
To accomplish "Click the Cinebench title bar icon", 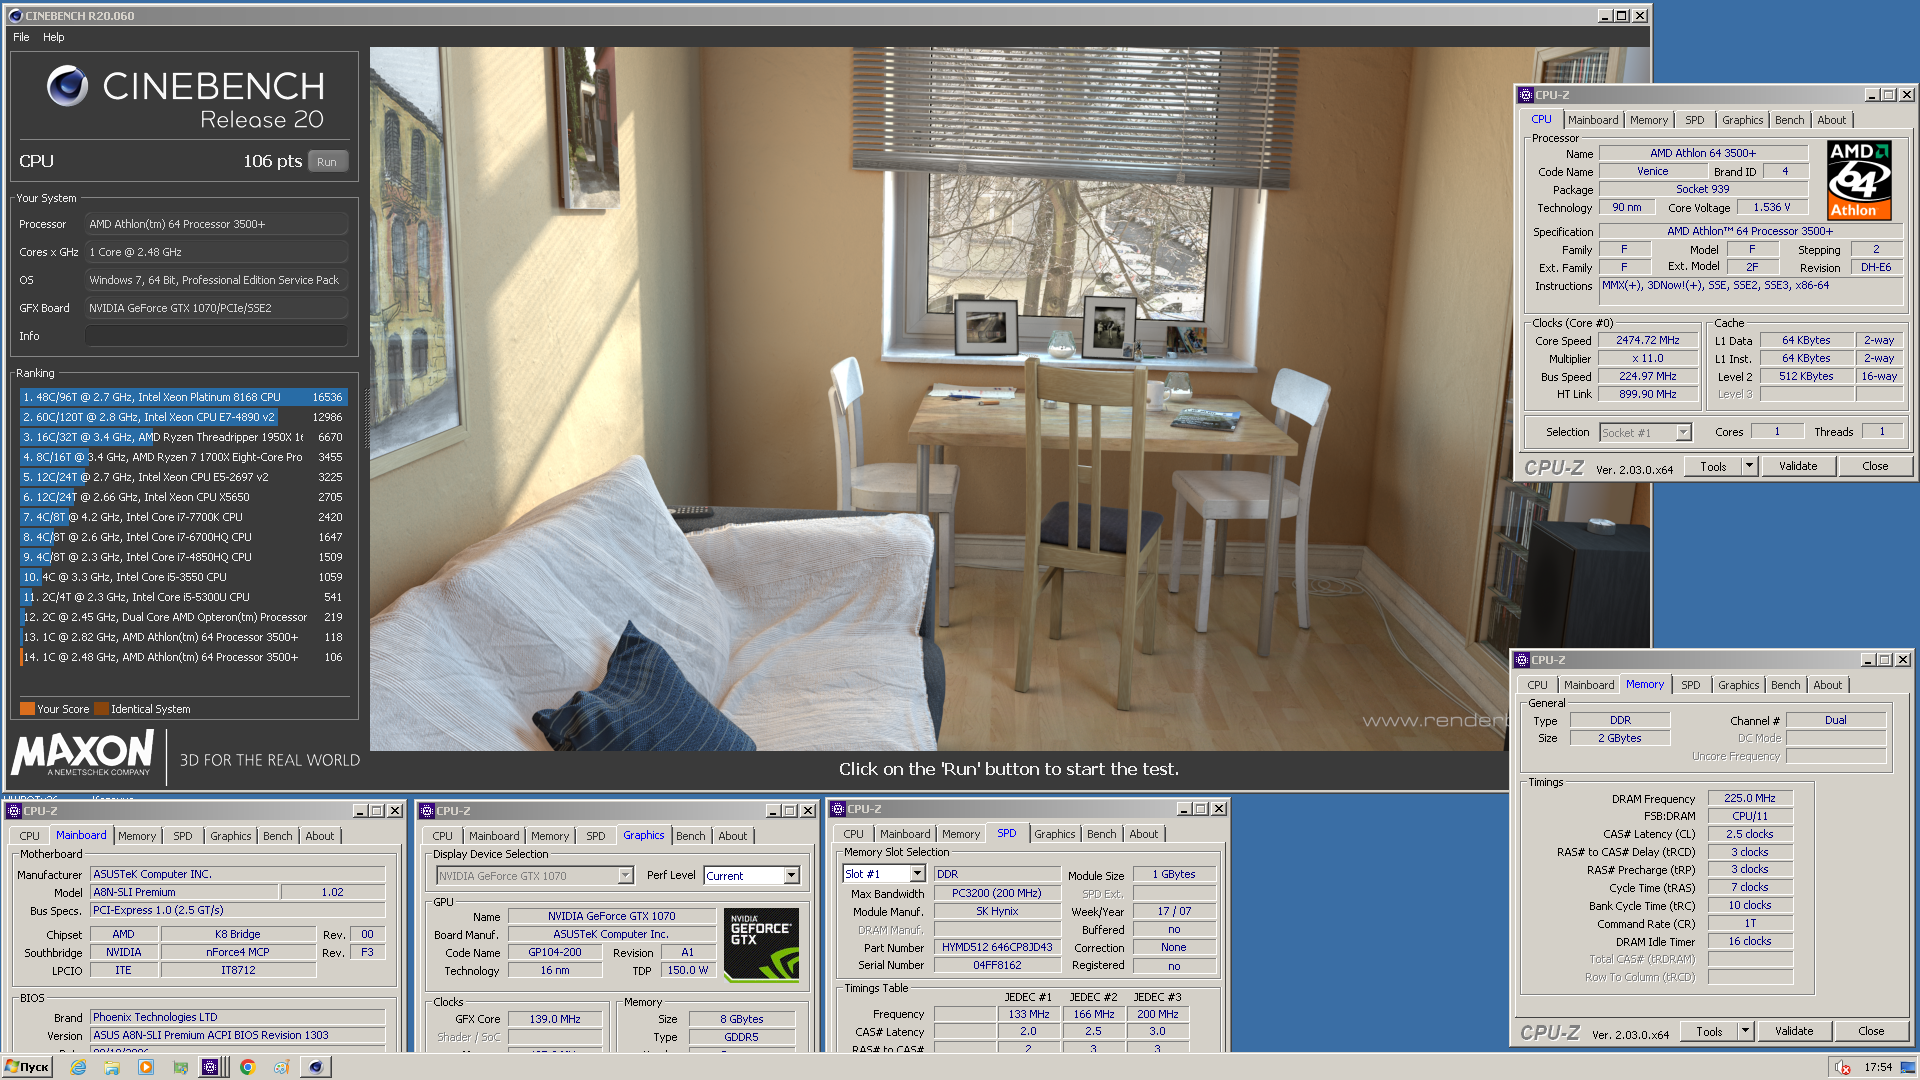I will [x=15, y=16].
